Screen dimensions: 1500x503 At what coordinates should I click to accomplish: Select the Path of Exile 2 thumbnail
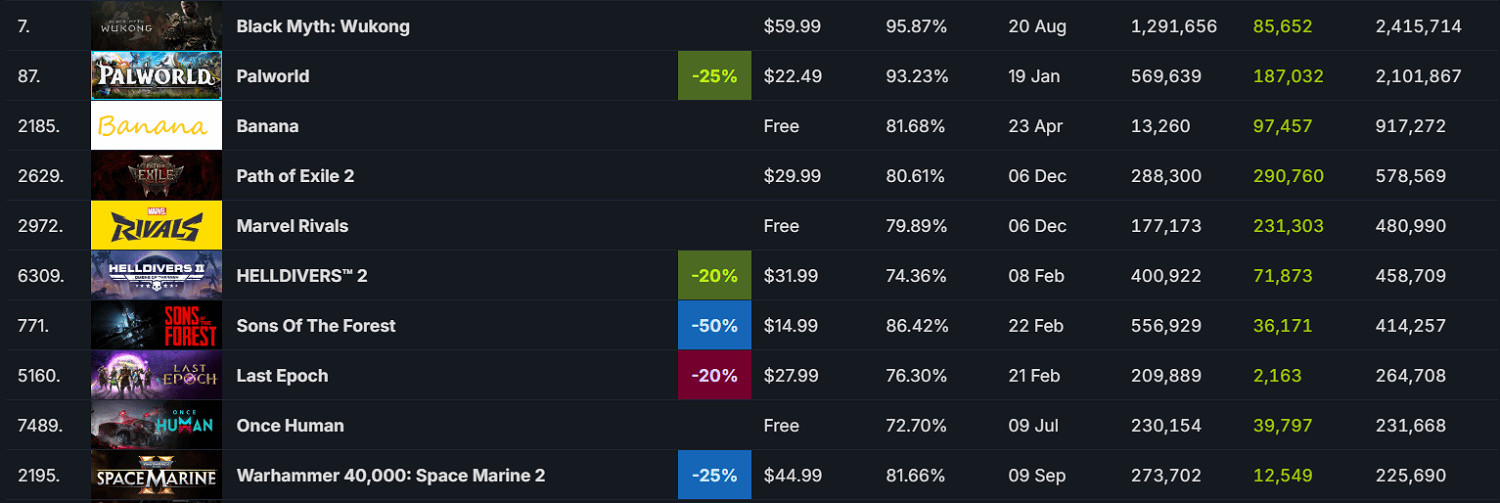click(x=156, y=176)
